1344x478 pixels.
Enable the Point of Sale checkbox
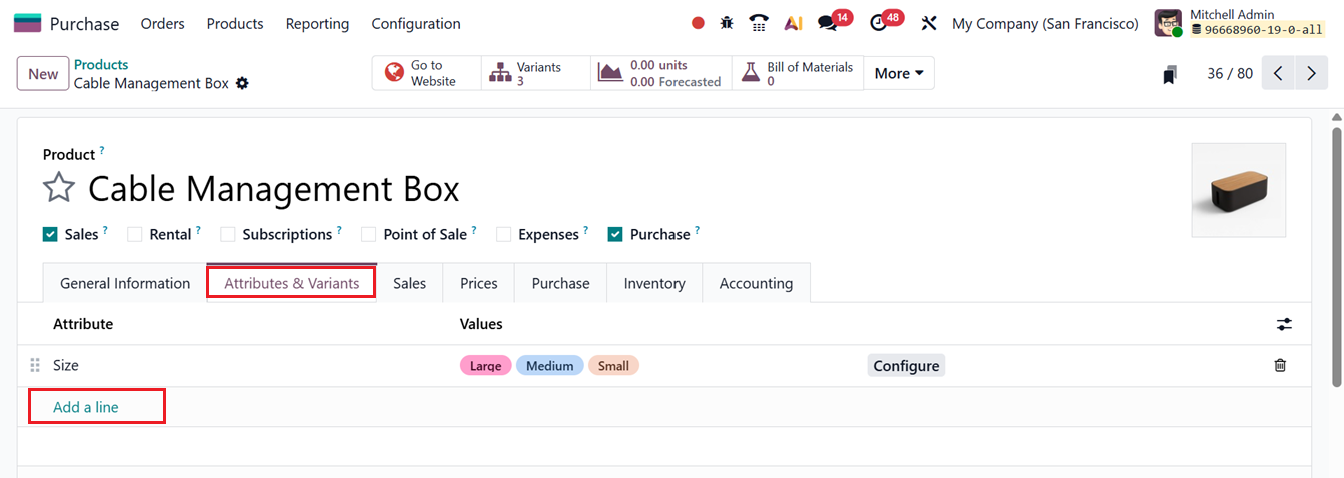pos(369,235)
